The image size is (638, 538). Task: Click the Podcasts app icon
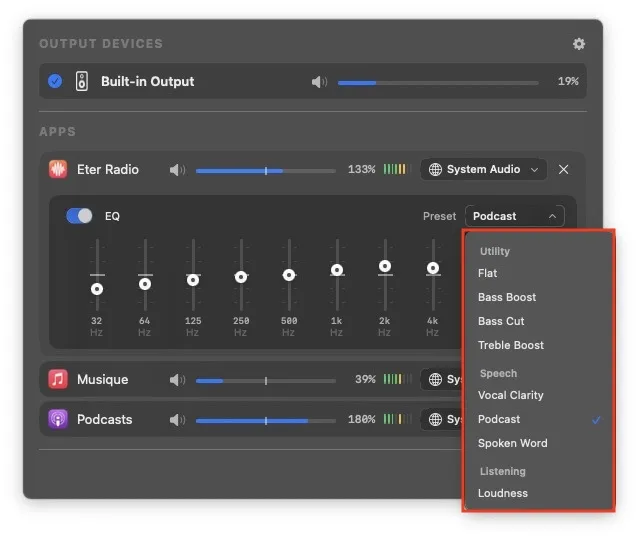58,419
